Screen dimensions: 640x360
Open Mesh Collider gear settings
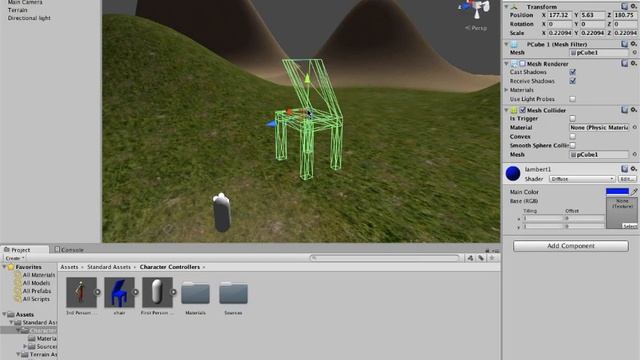(x=633, y=110)
